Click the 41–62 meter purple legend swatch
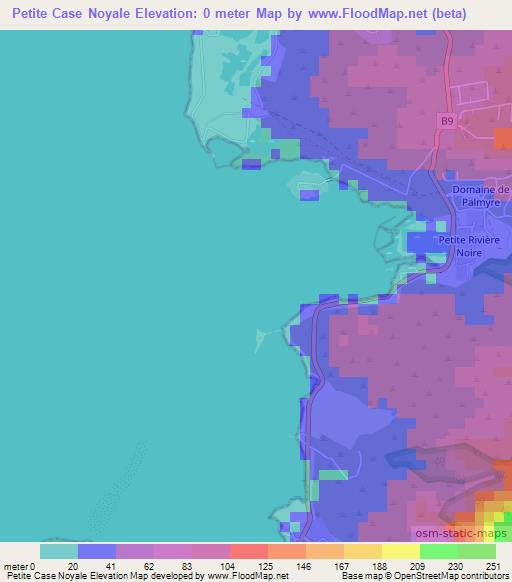The image size is (512, 582). click(135, 551)
